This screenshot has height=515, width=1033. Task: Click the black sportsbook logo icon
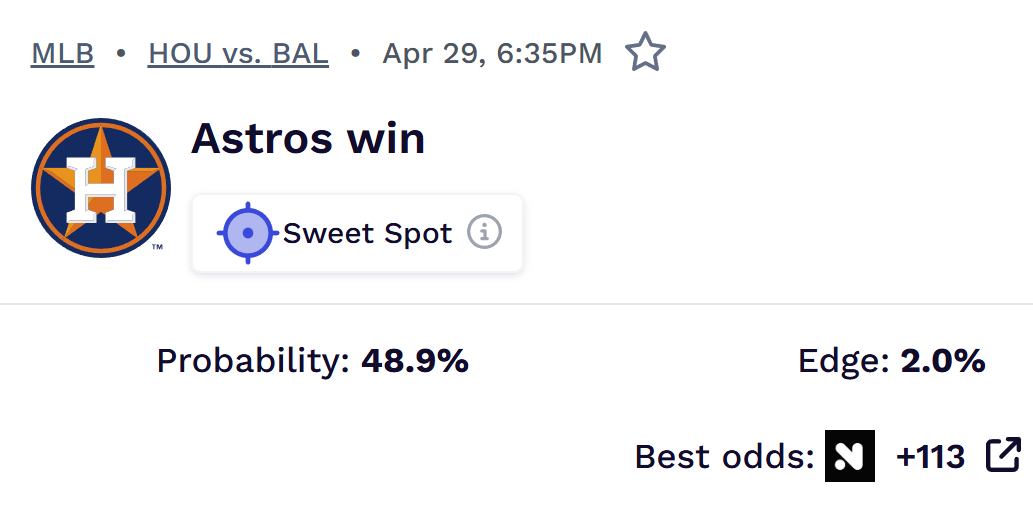[850, 456]
